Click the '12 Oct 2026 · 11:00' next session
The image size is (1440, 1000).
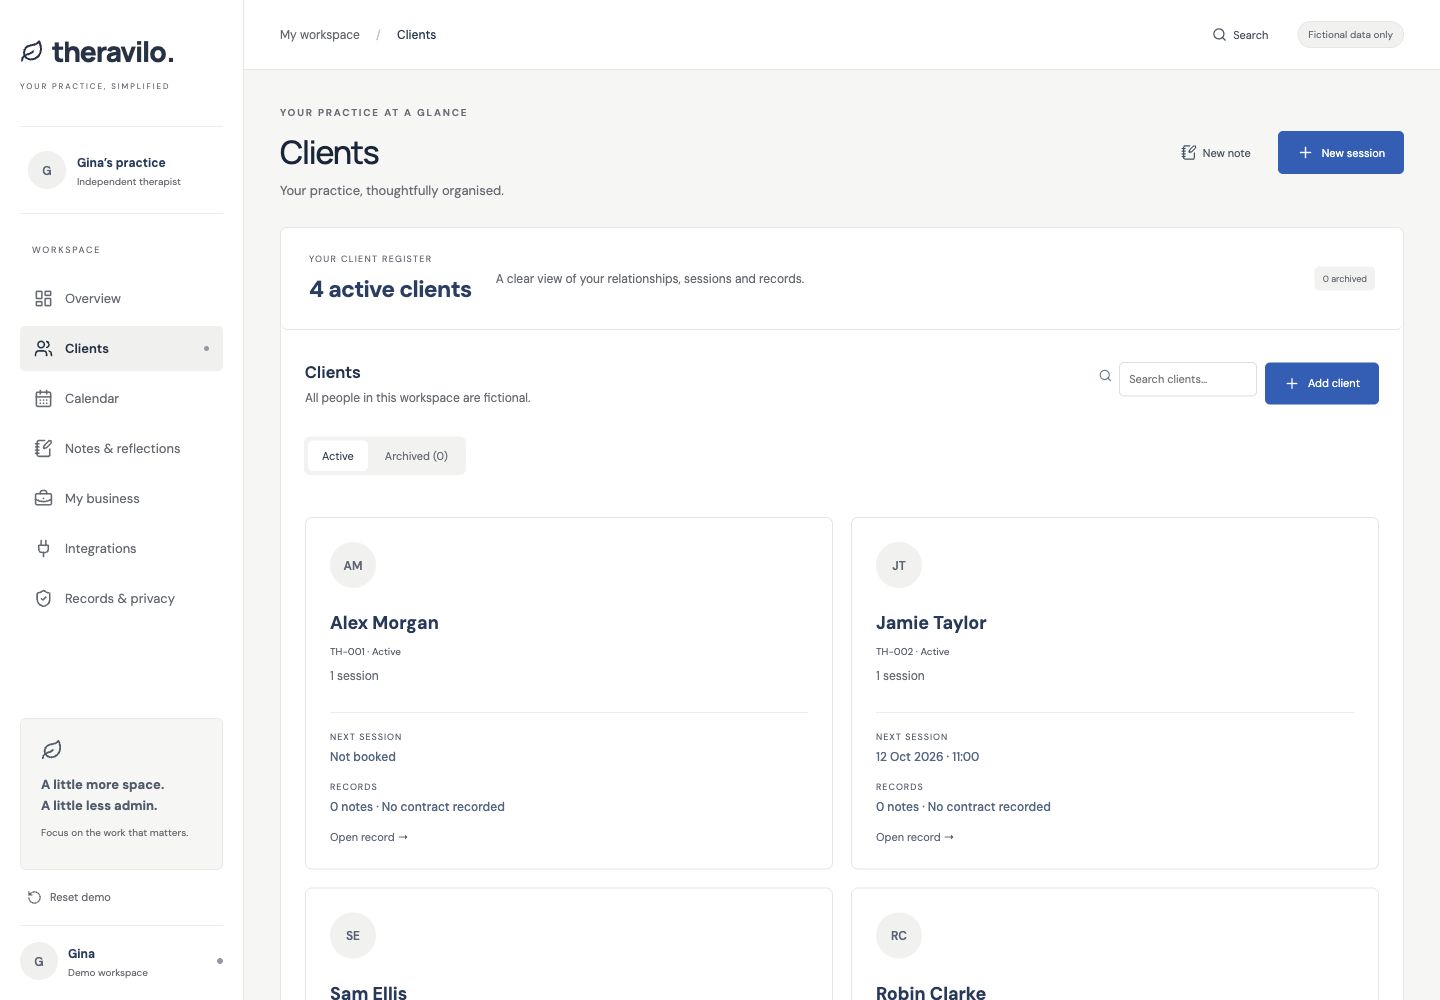point(927,757)
